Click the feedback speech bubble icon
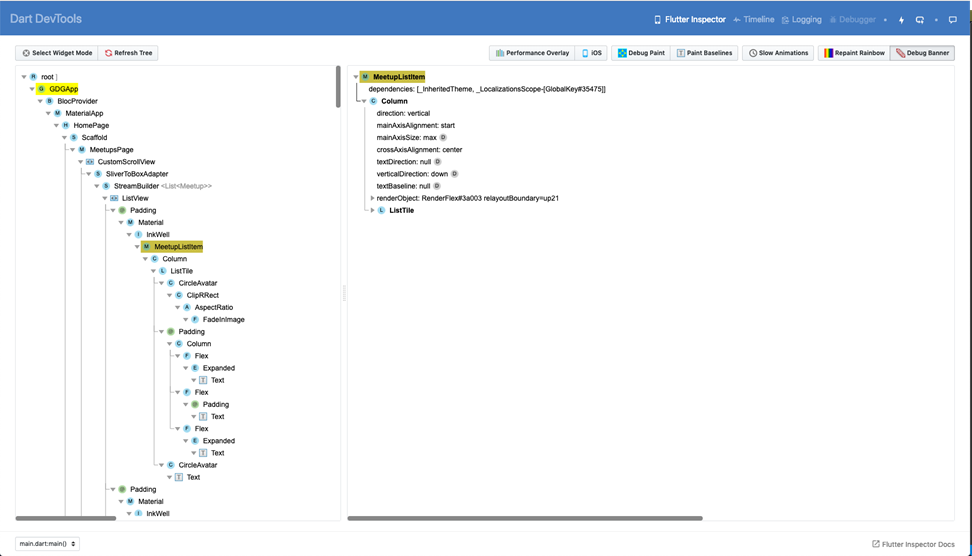 coord(952,20)
